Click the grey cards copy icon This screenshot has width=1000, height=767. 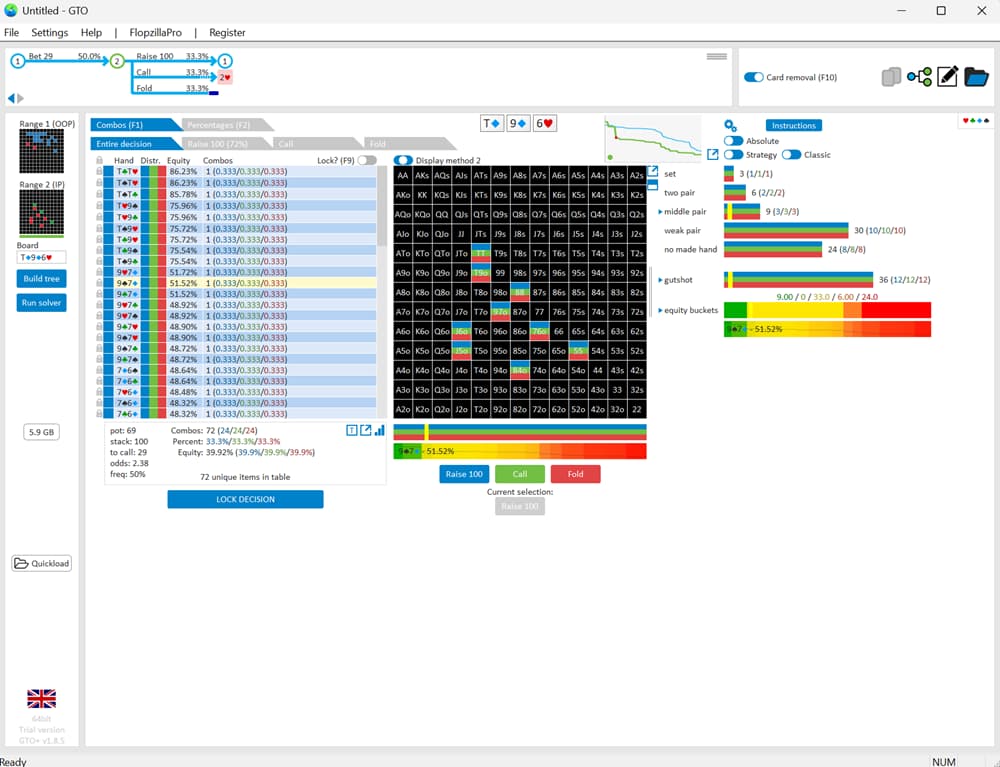point(891,77)
